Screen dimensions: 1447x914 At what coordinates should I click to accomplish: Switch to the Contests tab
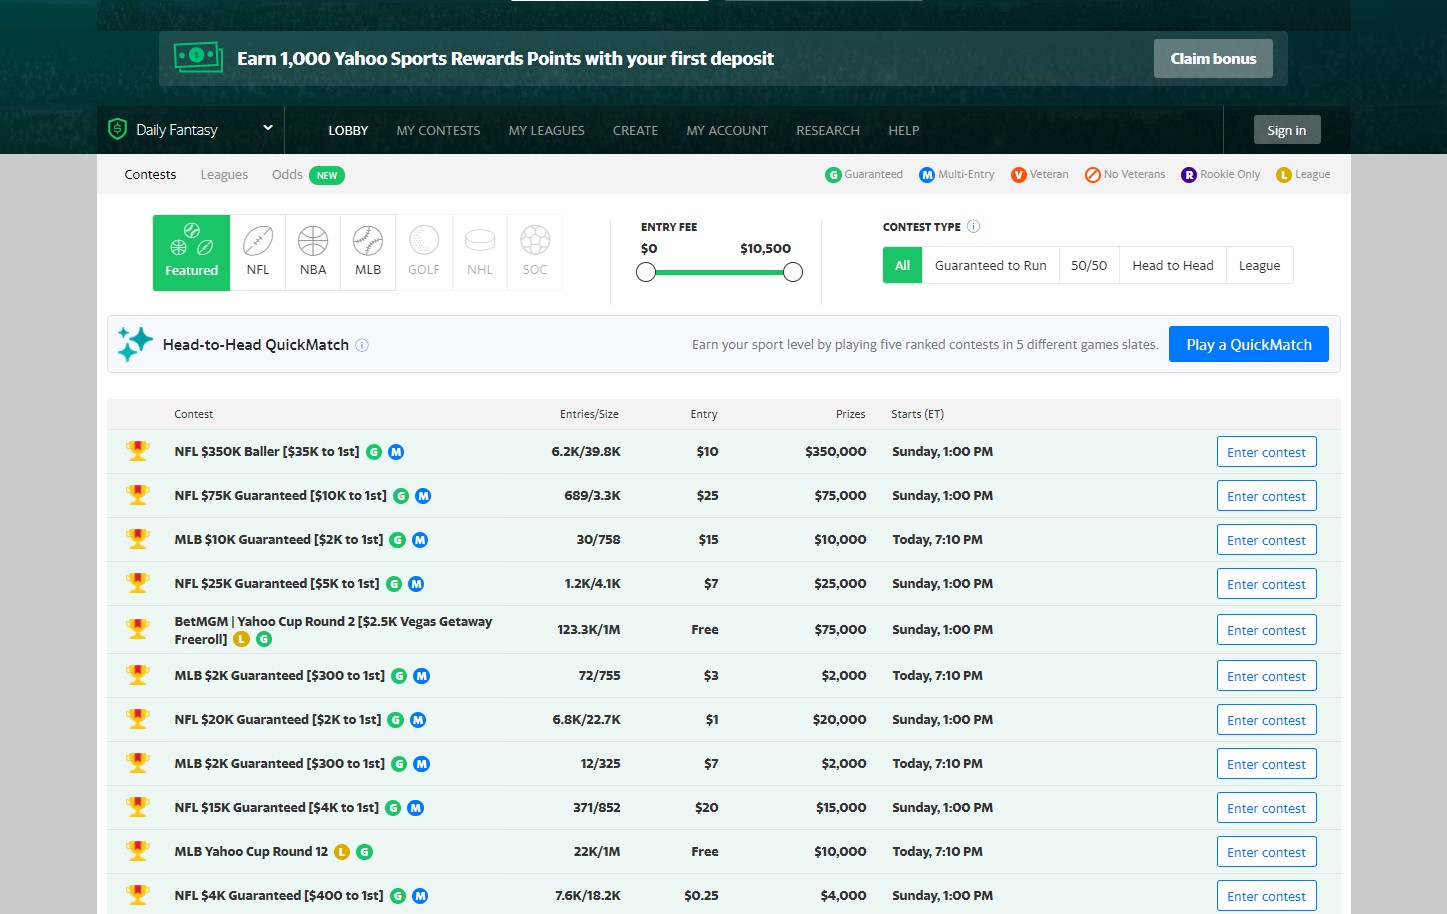tap(150, 174)
